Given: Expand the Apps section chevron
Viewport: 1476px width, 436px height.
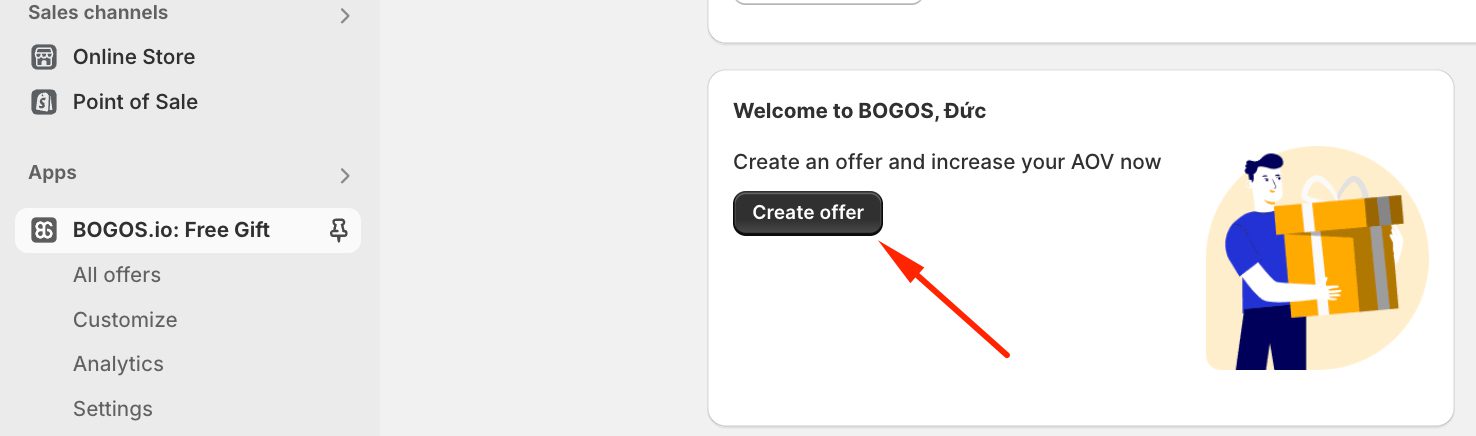Looking at the screenshot, I should pyautogui.click(x=345, y=176).
